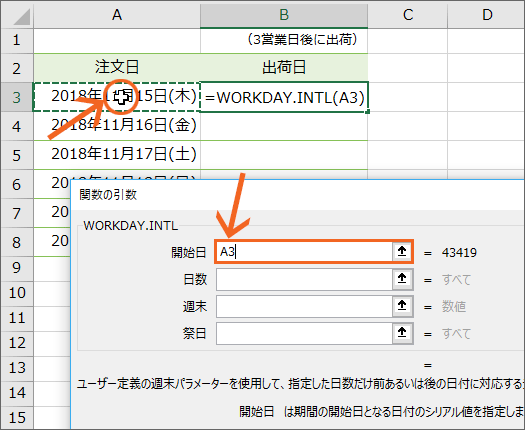Click the 出荷日 header cell
The image size is (525, 430).
coord(284,67)
